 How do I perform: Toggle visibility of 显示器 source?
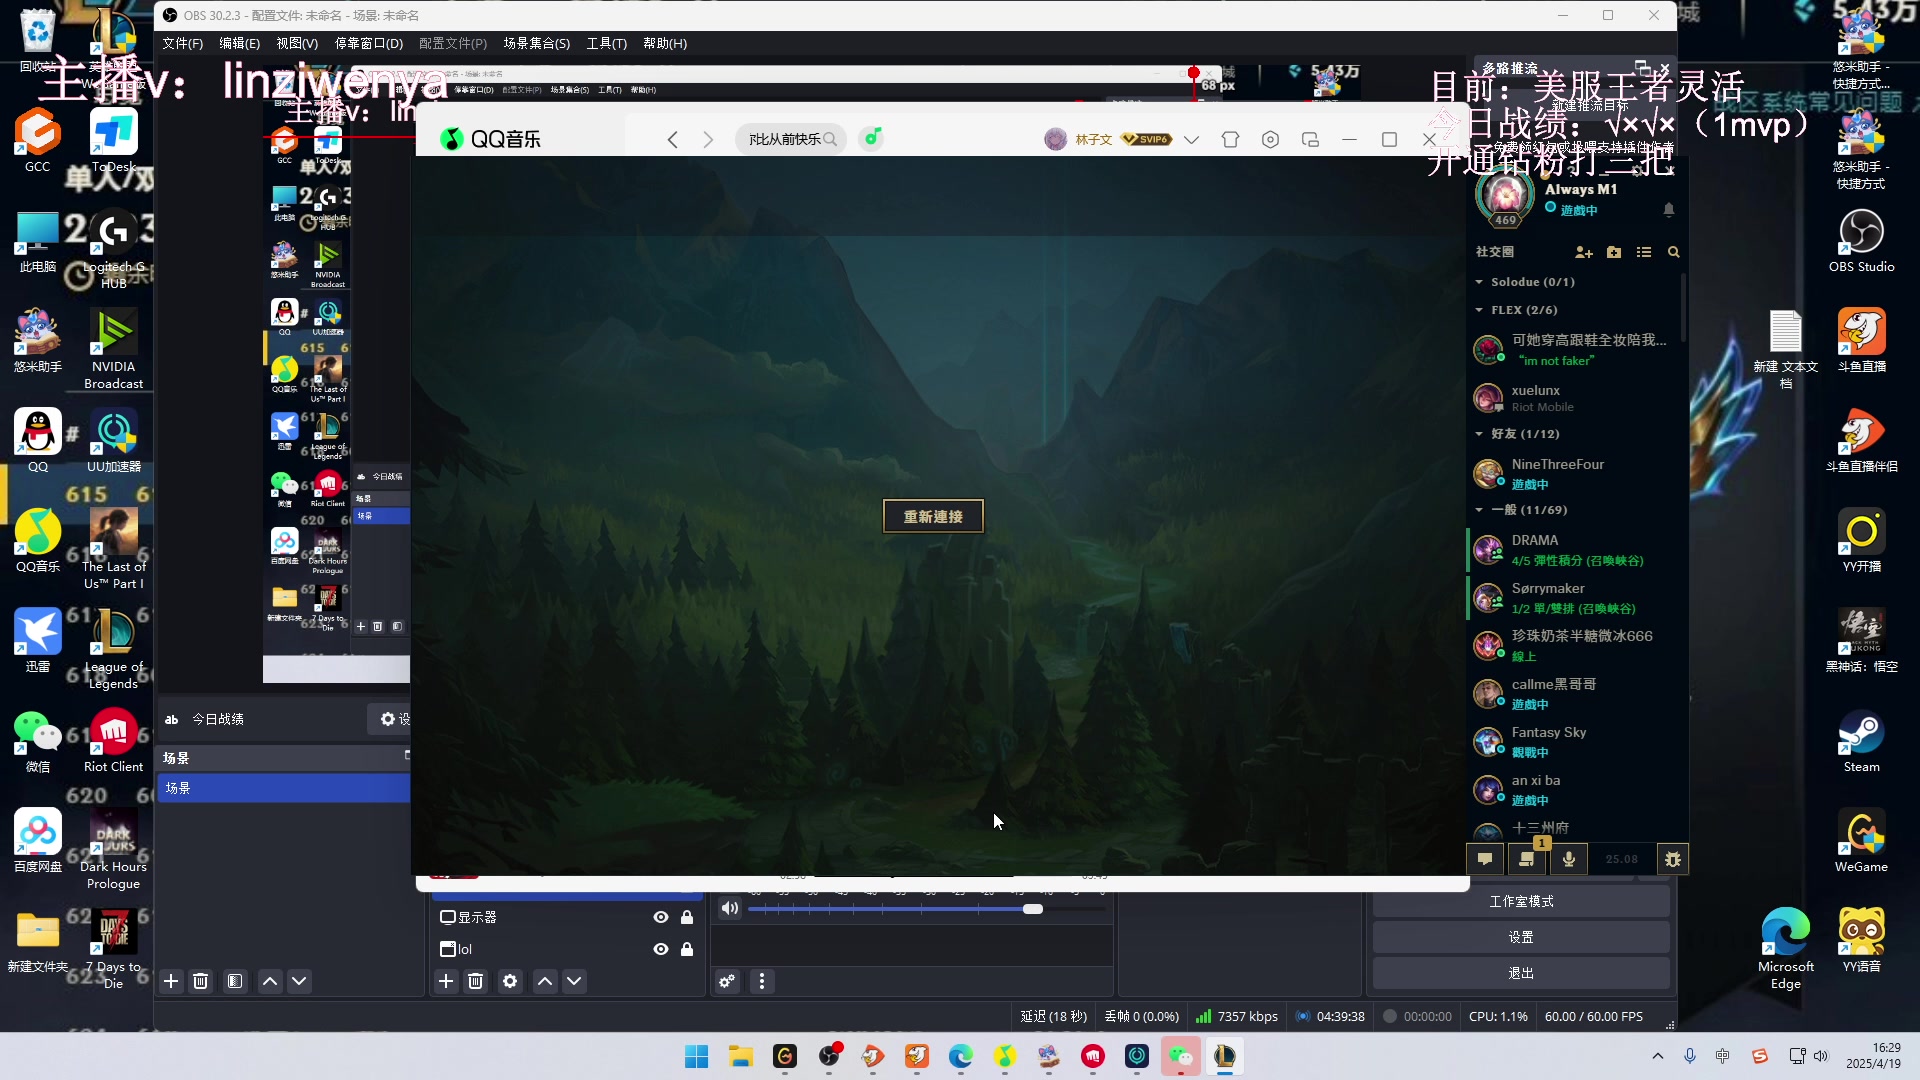click(x=661, y=917)
